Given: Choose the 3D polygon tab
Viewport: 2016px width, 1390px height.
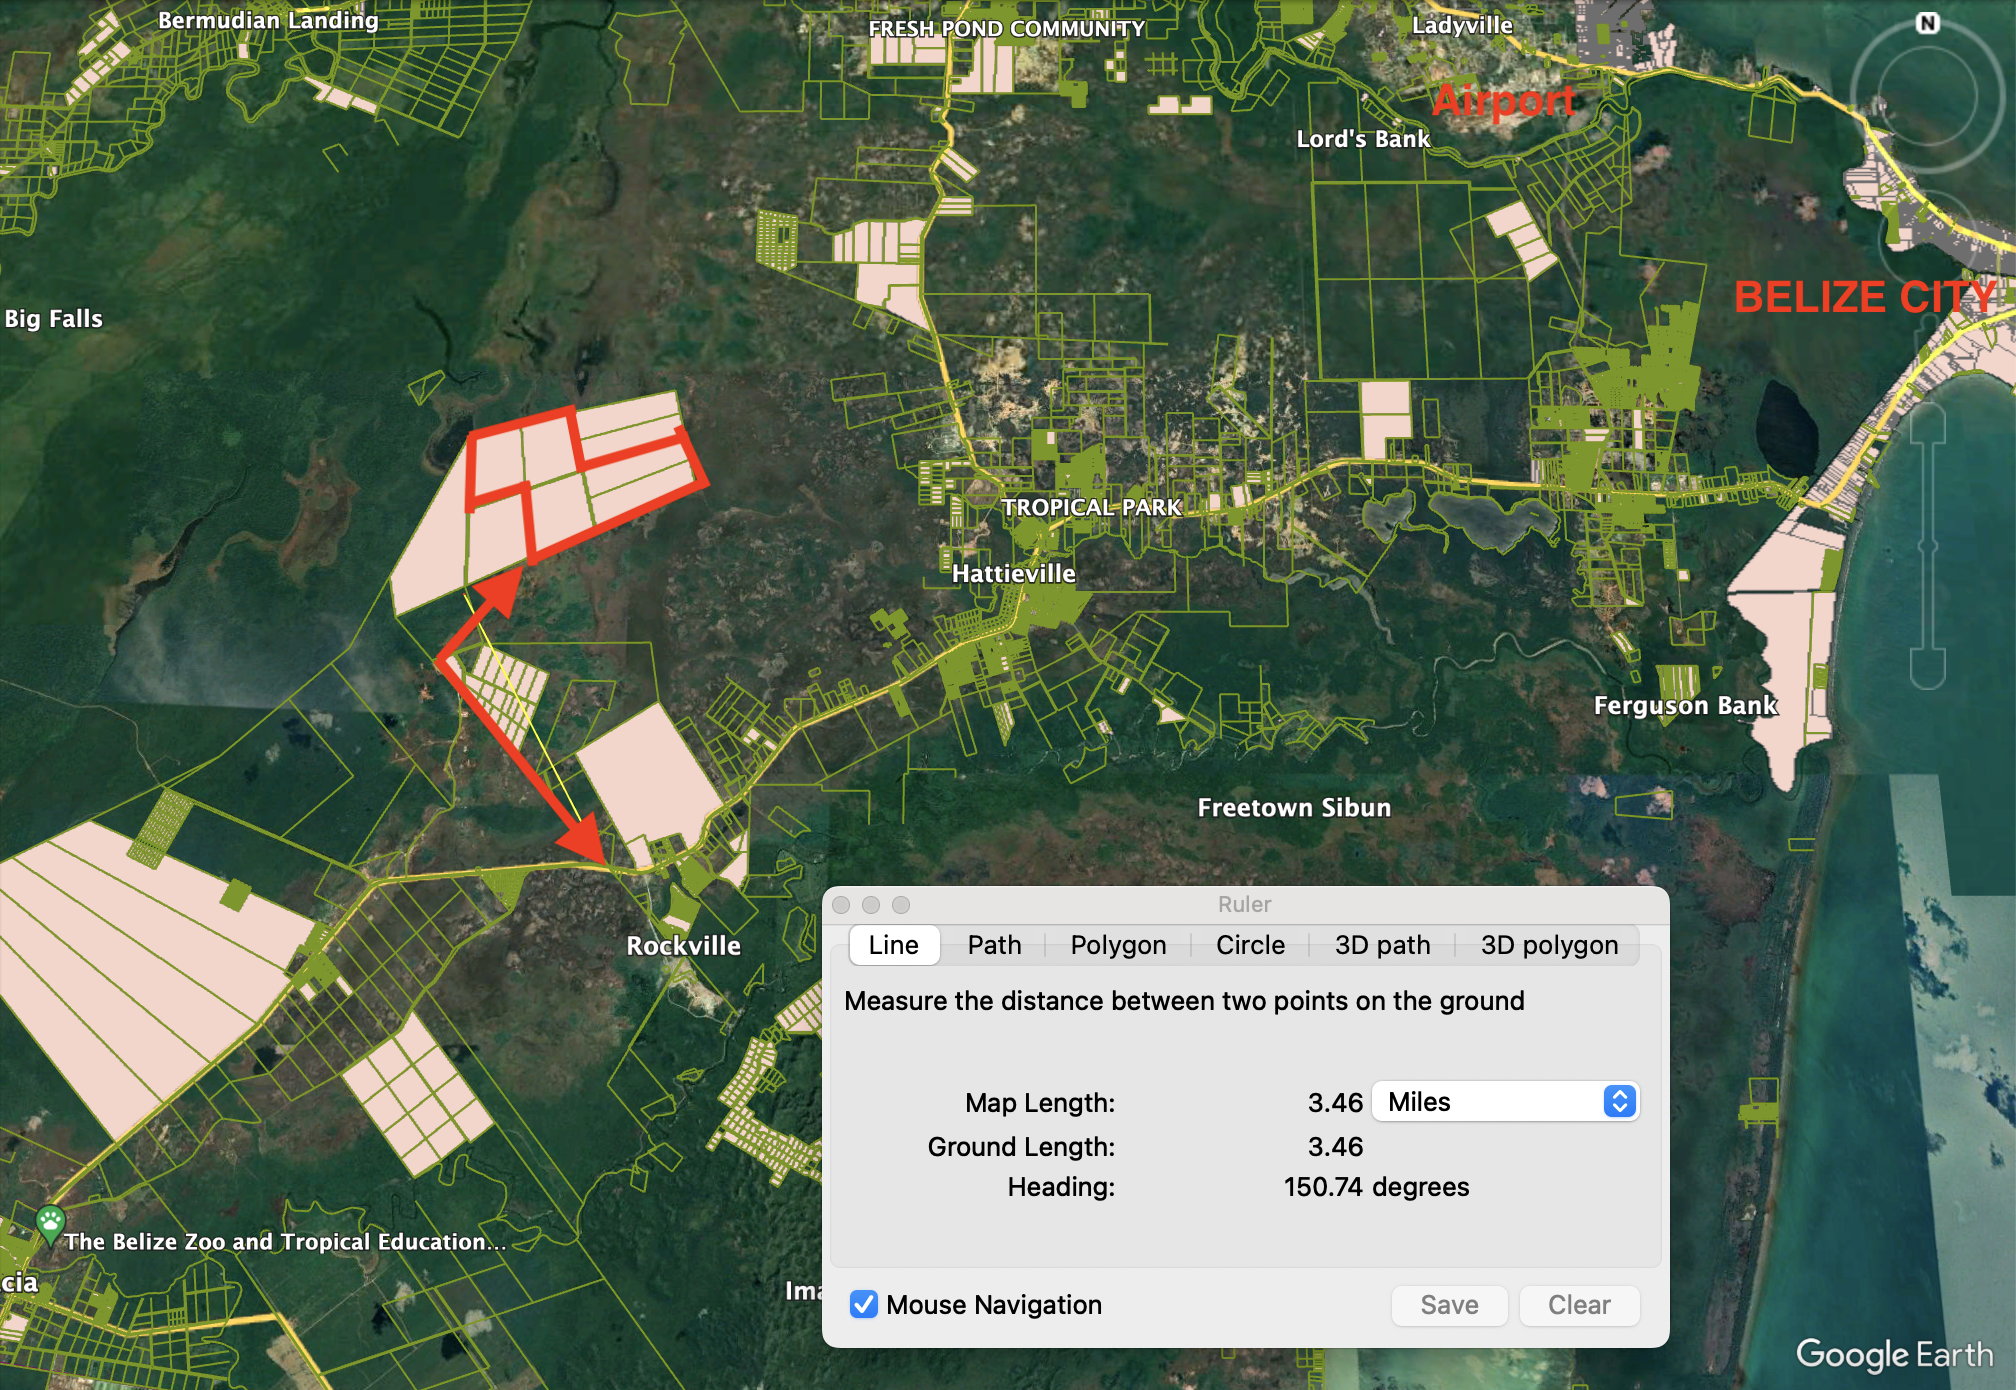Looking at the screenshot, I should (1549, 945).
